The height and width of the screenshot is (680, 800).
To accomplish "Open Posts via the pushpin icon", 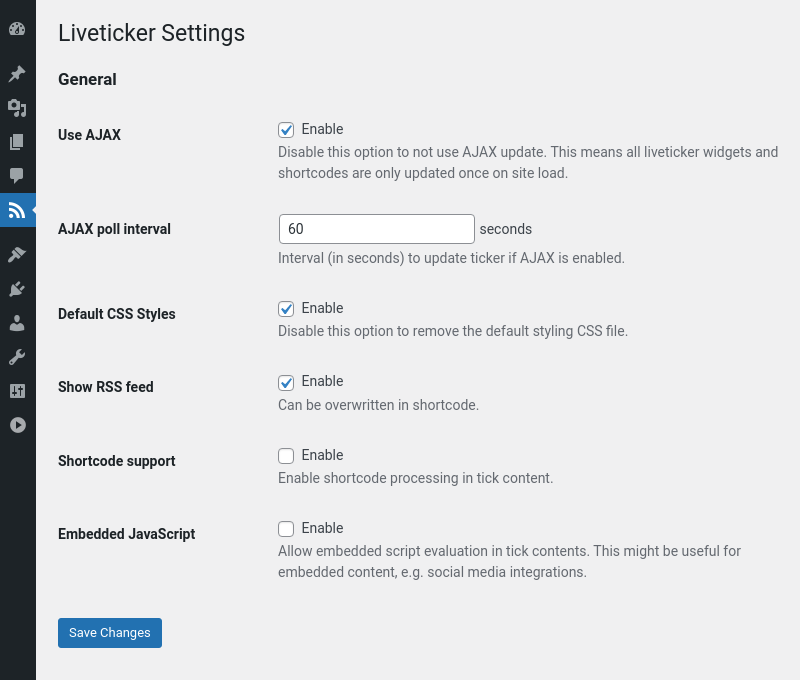I will (x=17, y=74).
